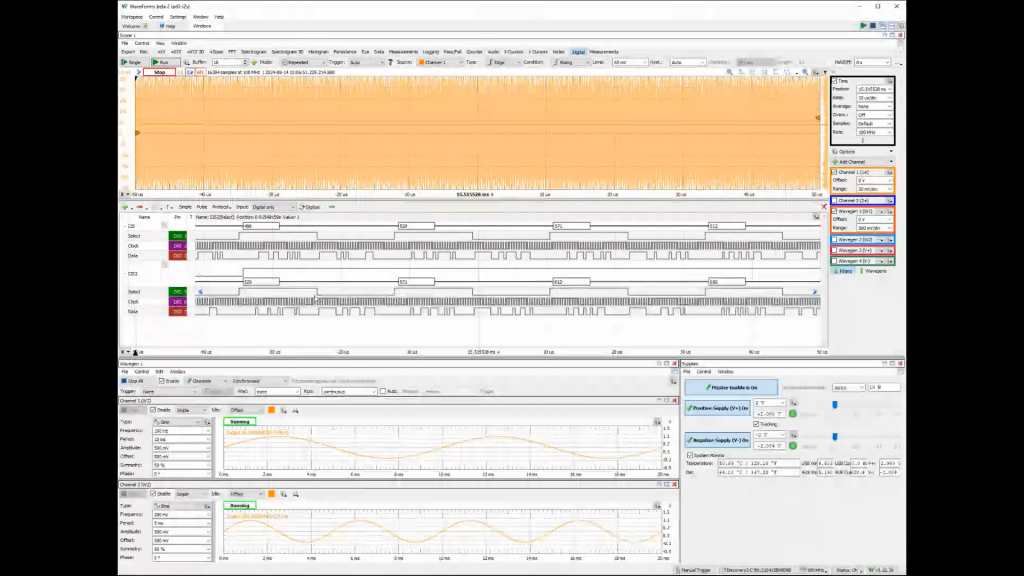The image size is (1024, 576).
Task: Open Channel 1 Range dropdown
Action: coord(874,189)
